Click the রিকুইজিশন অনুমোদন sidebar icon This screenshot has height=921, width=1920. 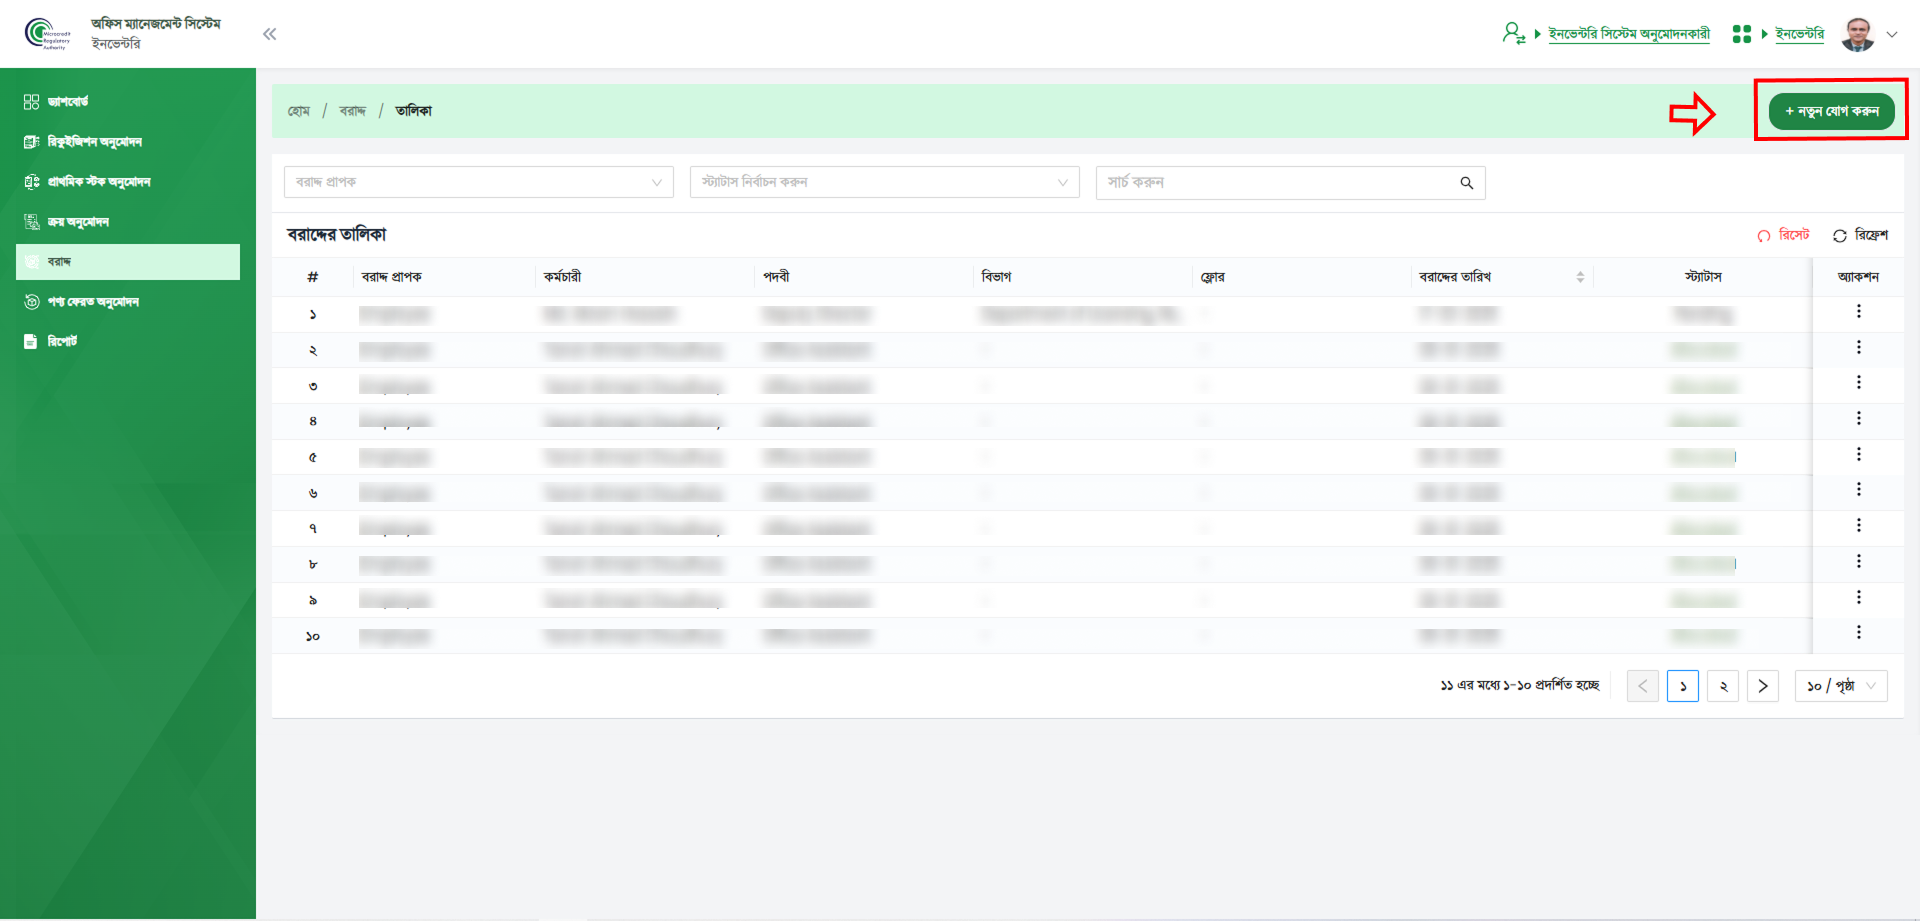tap(31, 142)
